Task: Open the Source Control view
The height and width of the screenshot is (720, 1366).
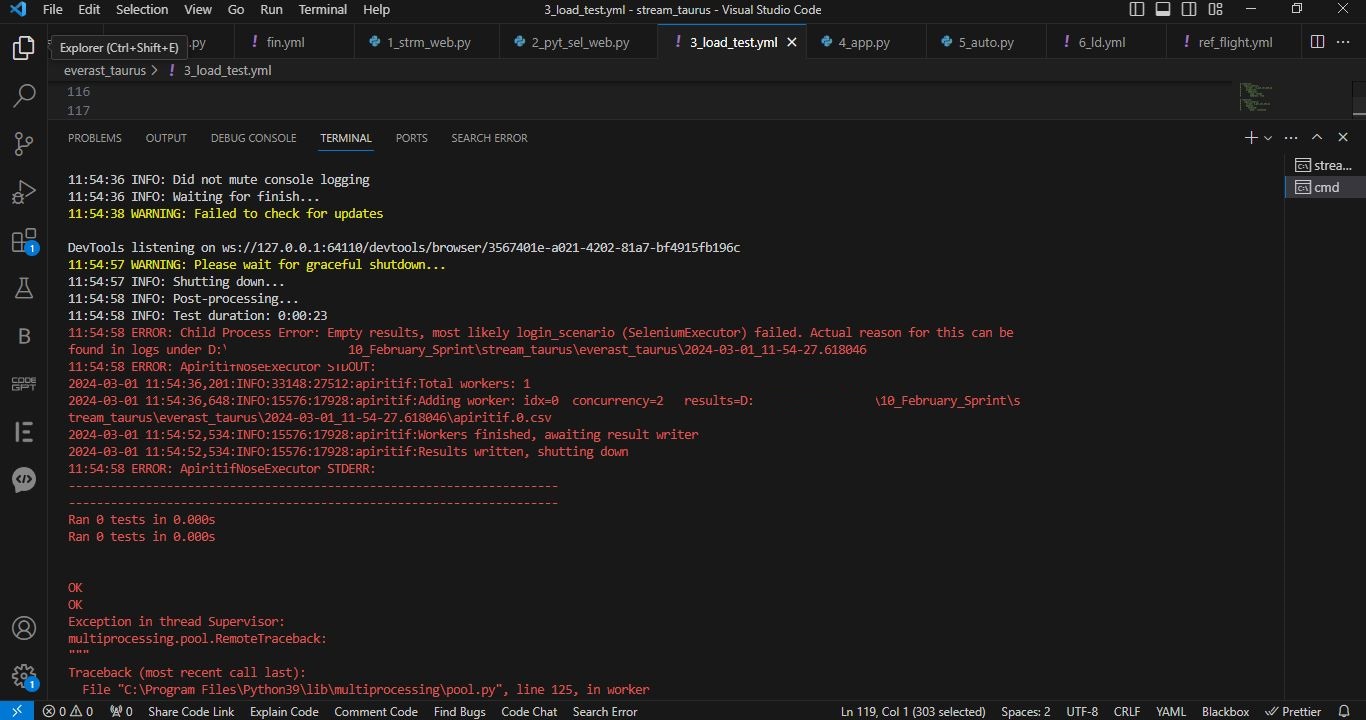Action: pos(23,144)
